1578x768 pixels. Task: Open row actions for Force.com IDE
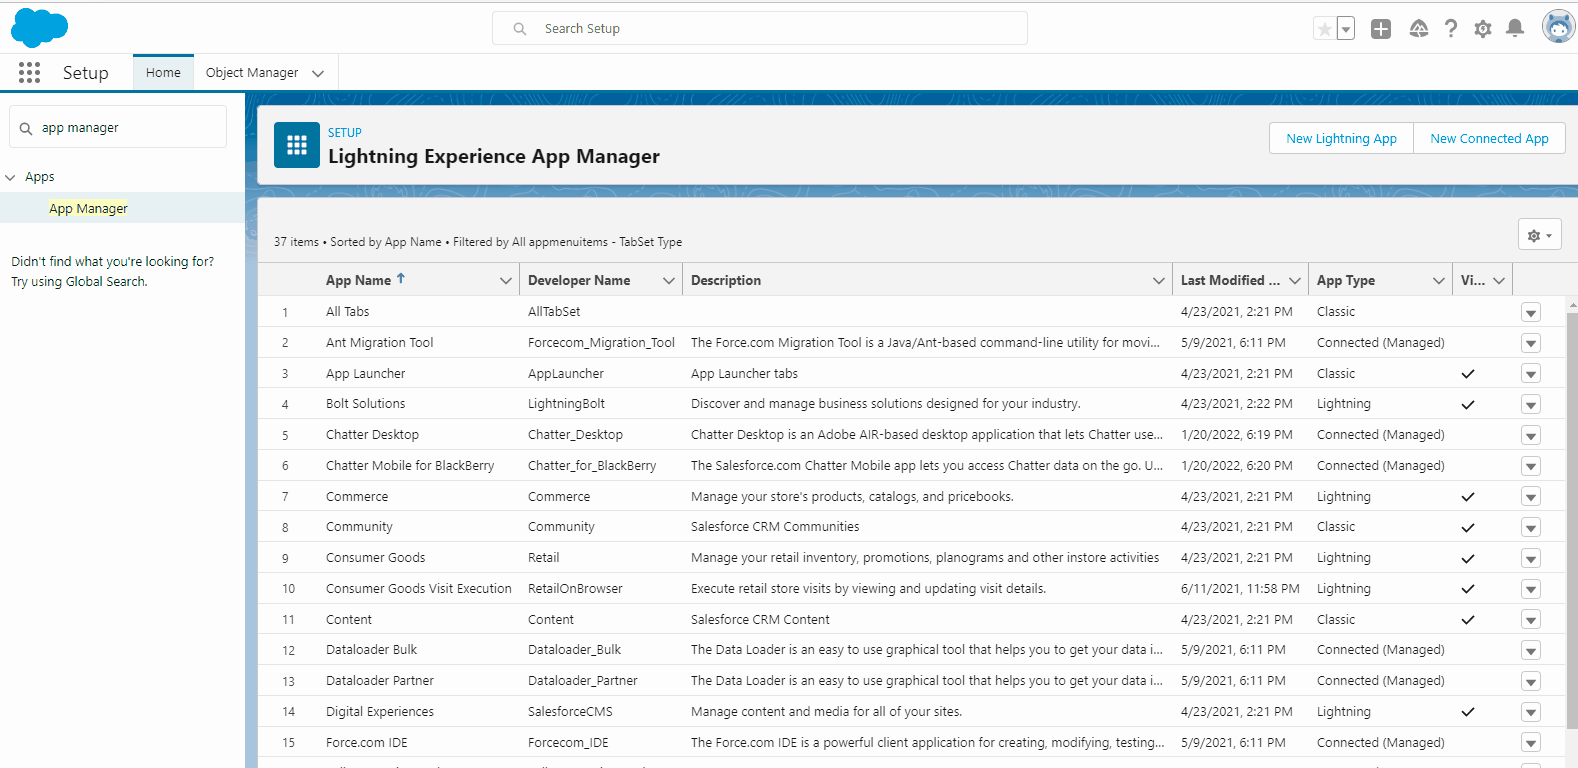(1530, 743)
